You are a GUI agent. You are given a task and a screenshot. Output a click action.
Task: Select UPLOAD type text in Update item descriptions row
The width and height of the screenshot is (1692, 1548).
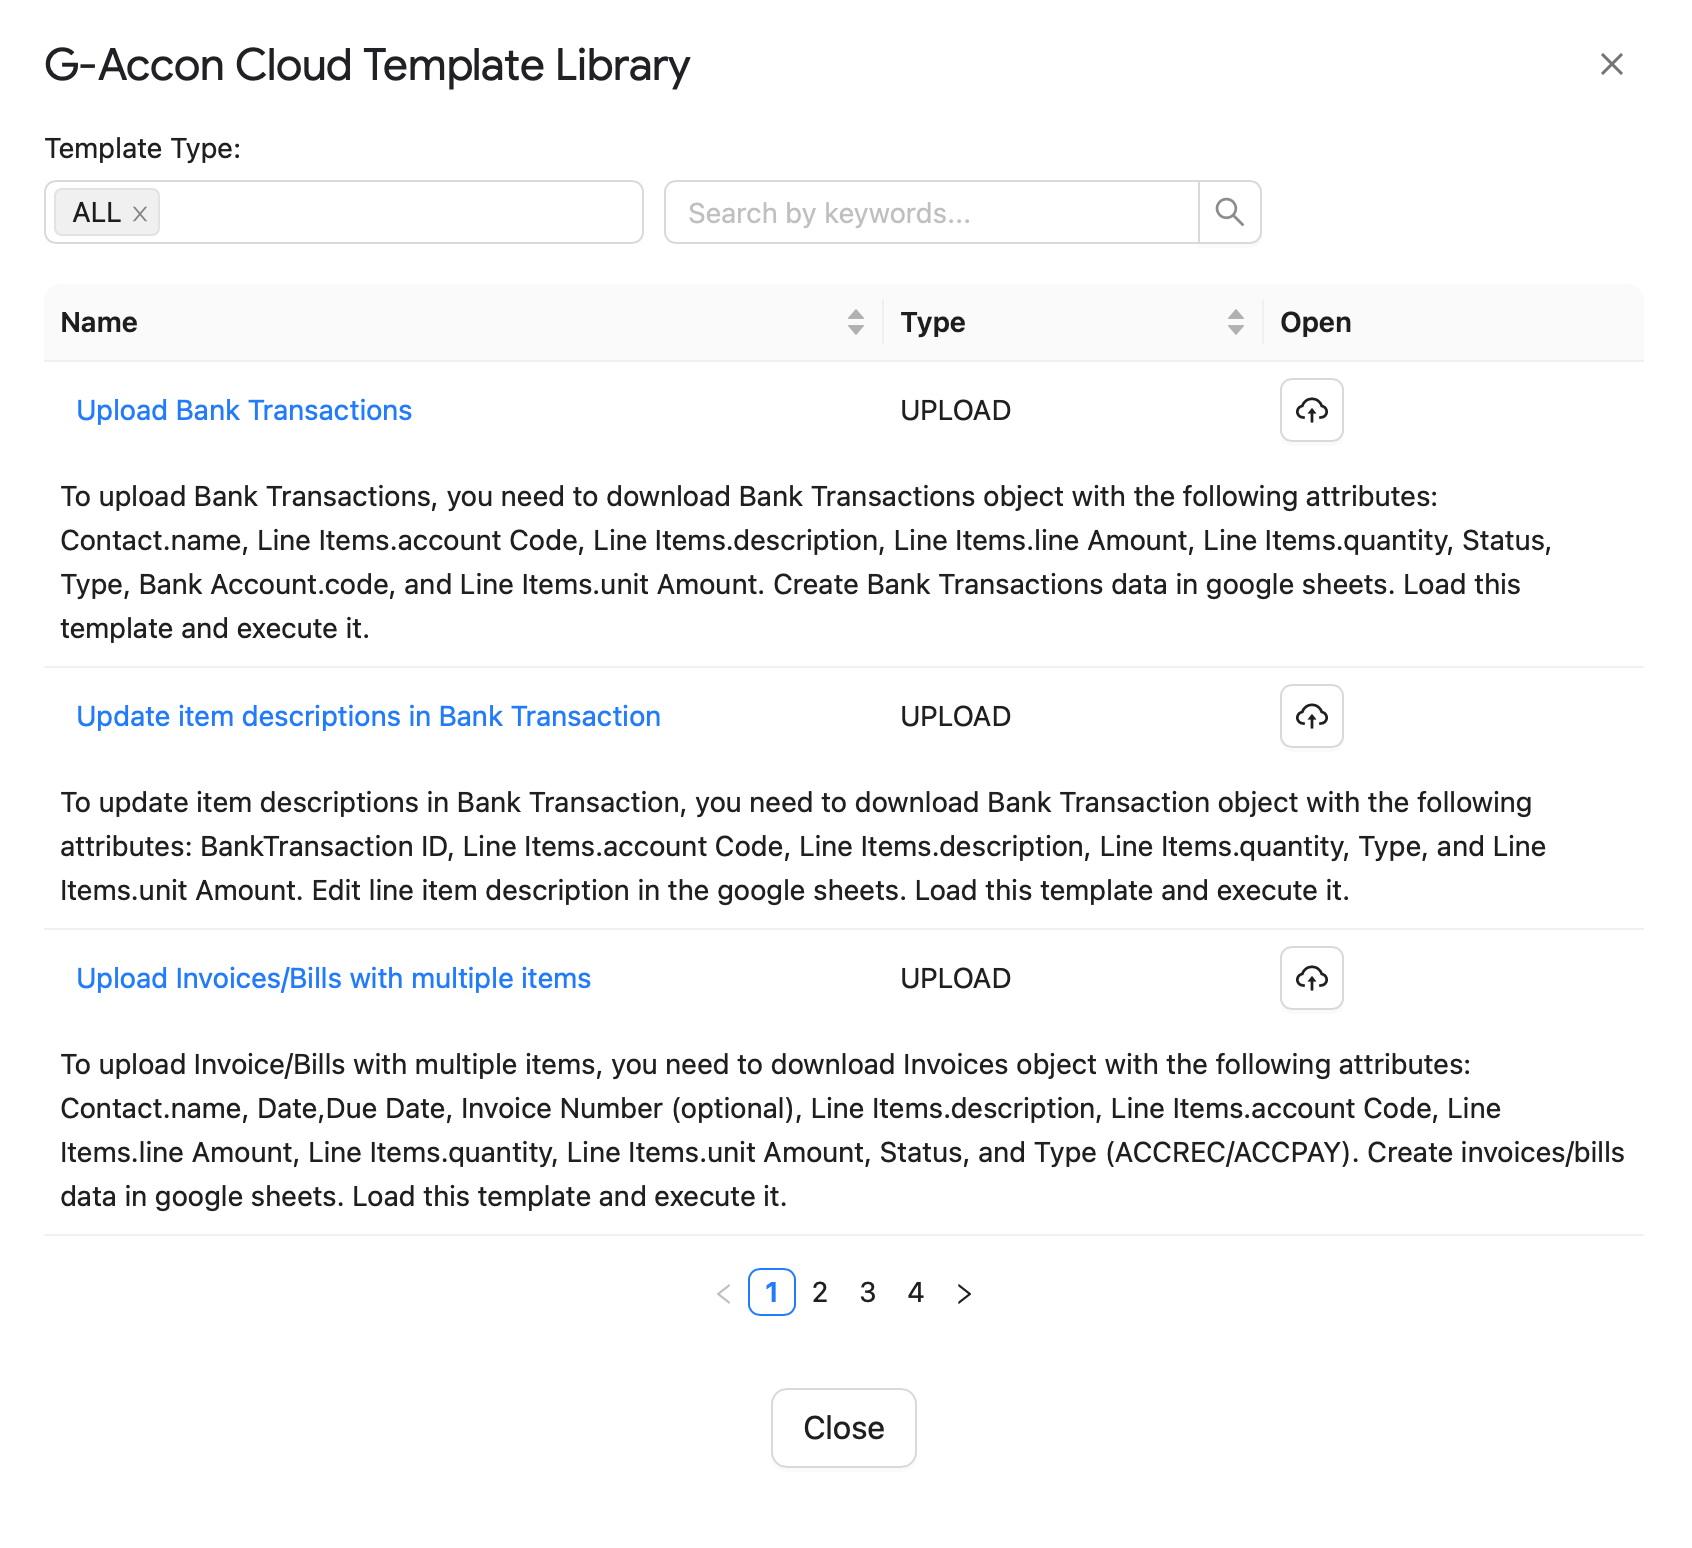[x=955, y=716]
